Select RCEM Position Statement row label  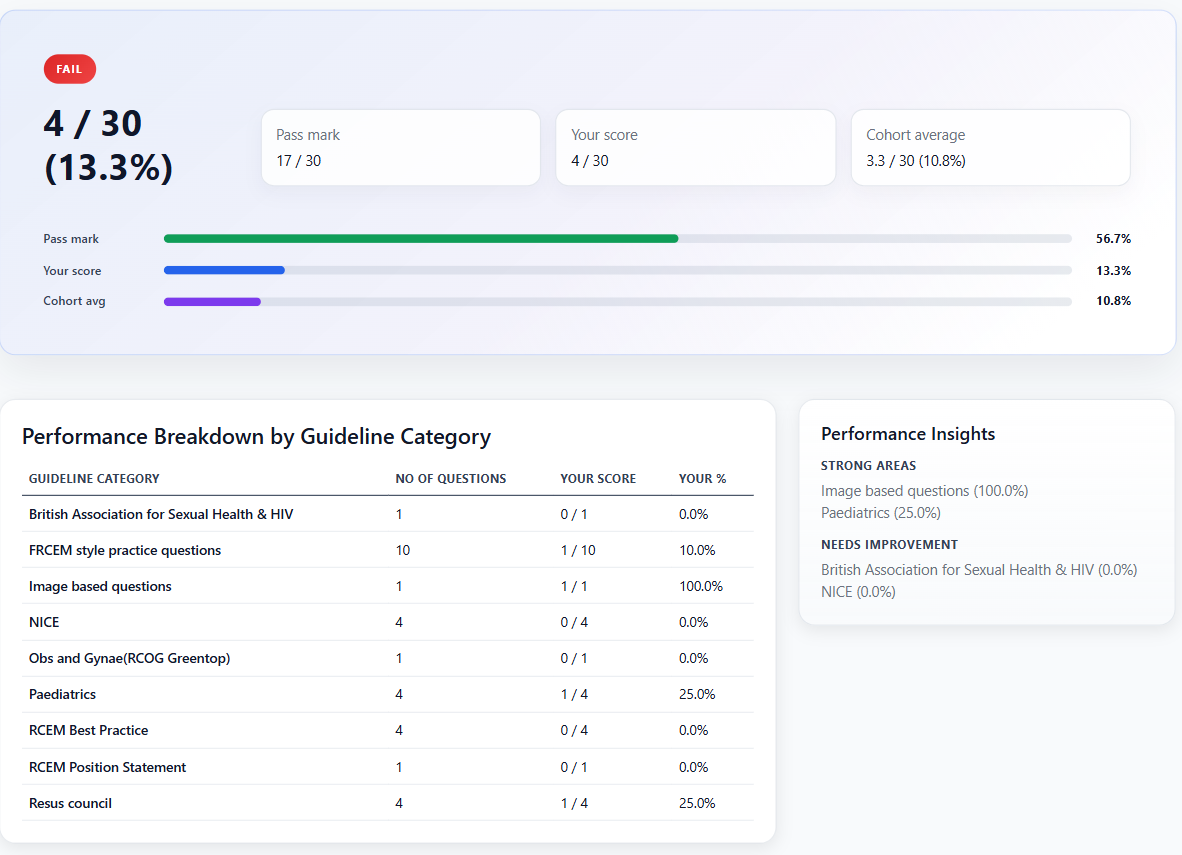[107, 767]
